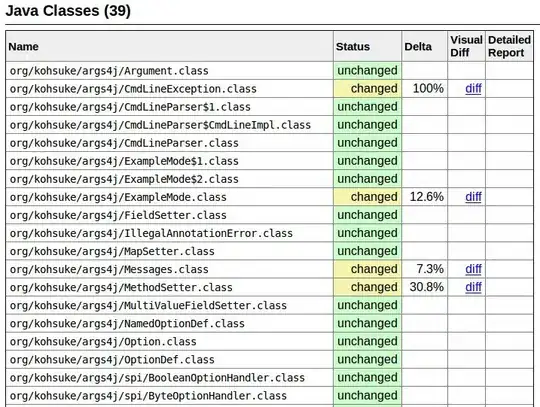The image size is (540, 407).
Task: Open diff link for Messages.class
Action: [473, 269]
